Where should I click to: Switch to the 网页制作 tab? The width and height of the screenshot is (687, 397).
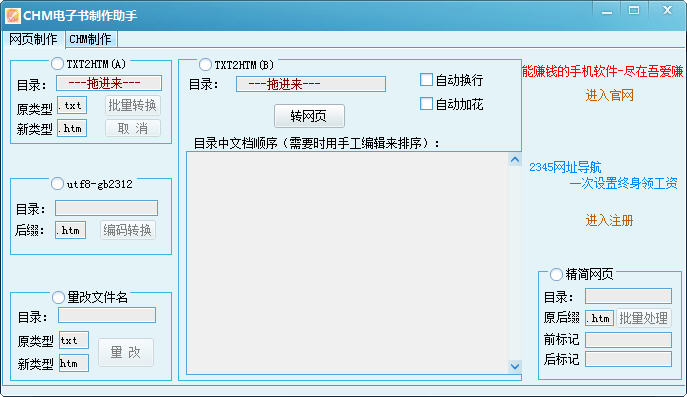coord(33,39)
